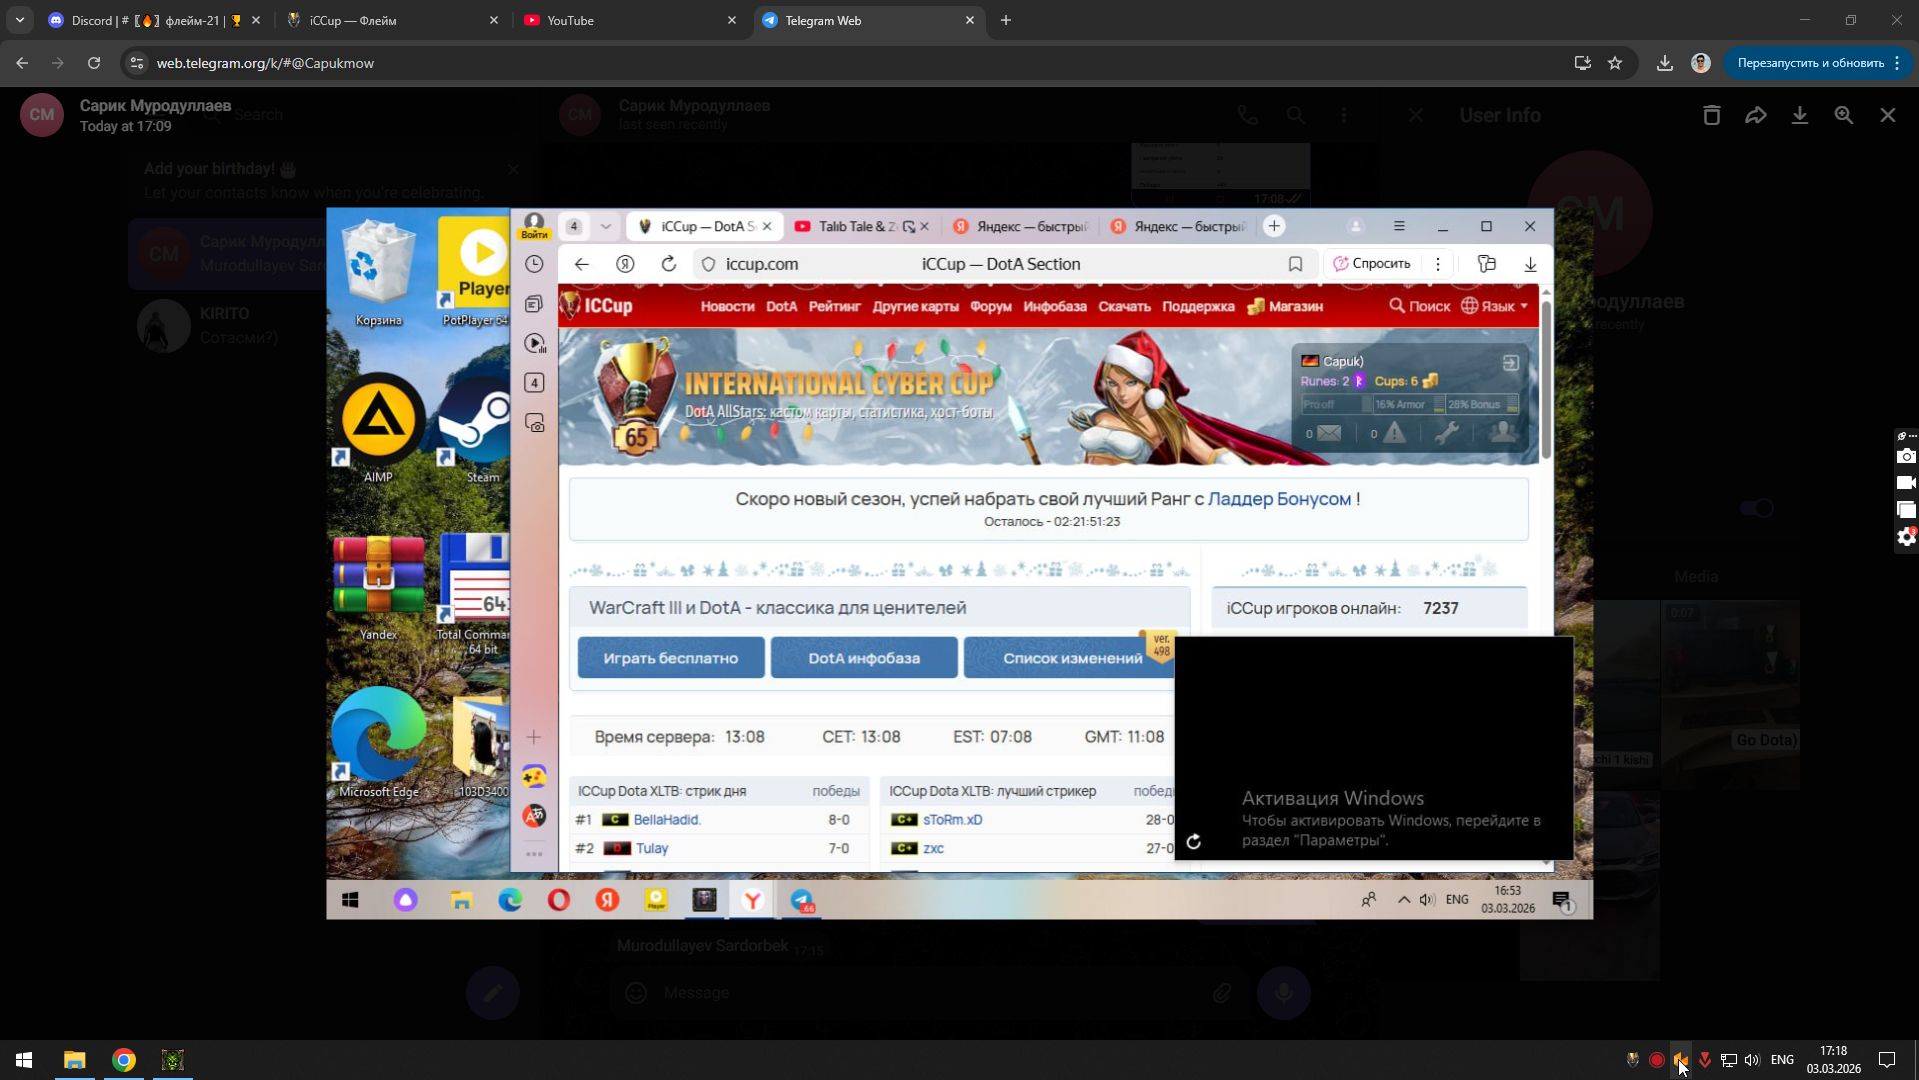Image resolution: width=1919 pixels, height=1080 pixels.
Task: Open network settings tray icon
Action: click(1729, 1060)
